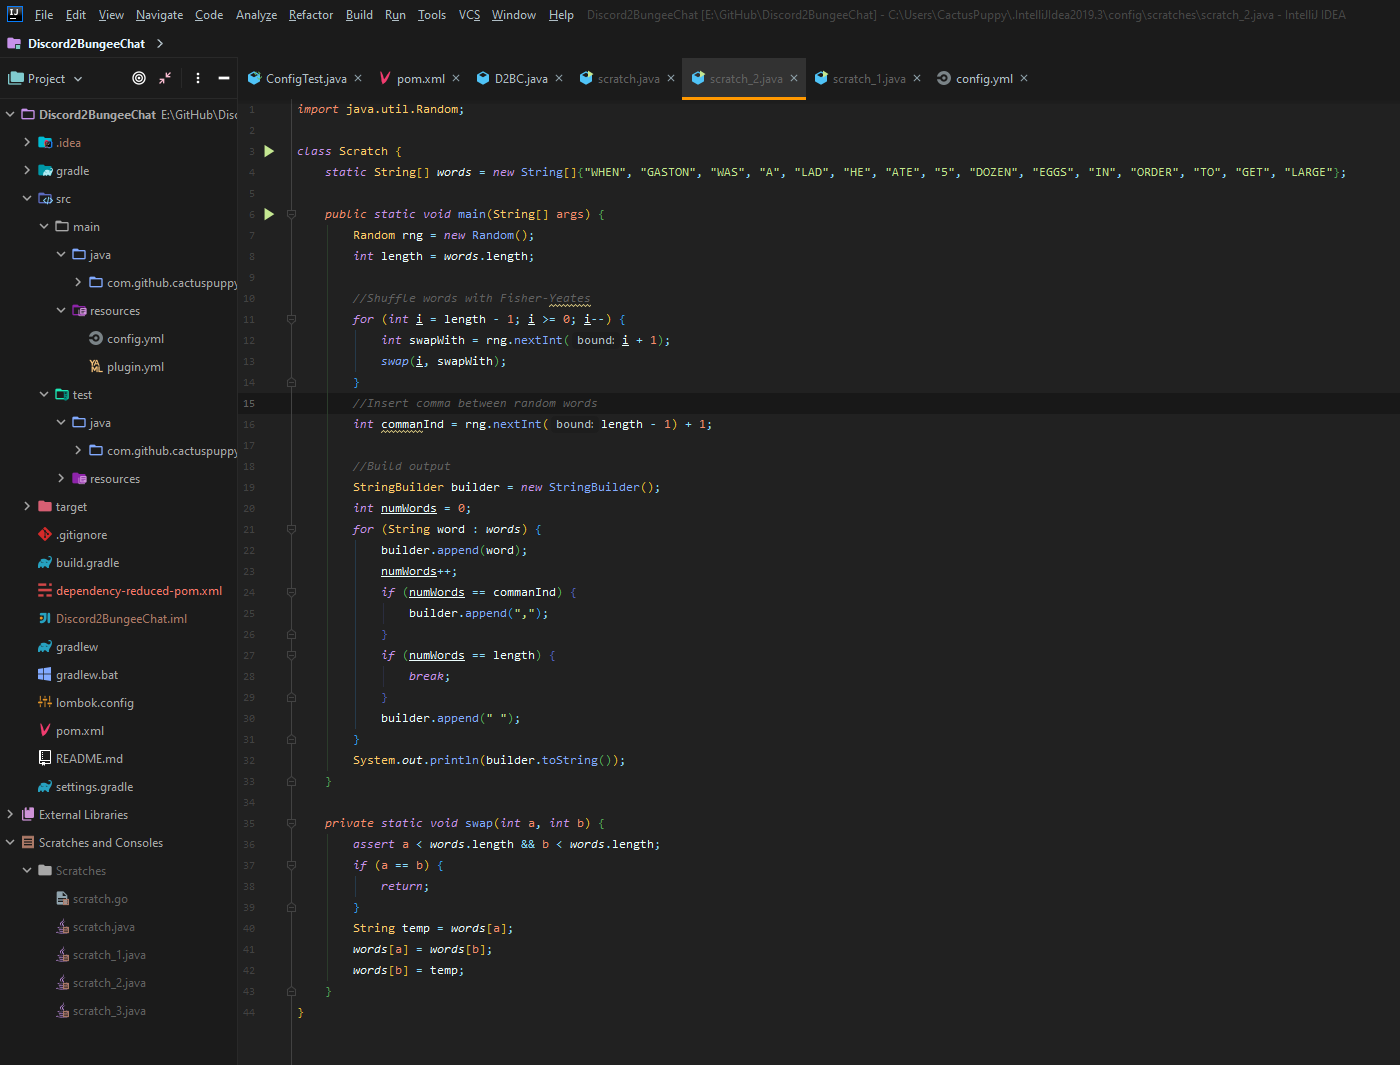Click the run gutter icon beside class Scratch

pos(269,151)
